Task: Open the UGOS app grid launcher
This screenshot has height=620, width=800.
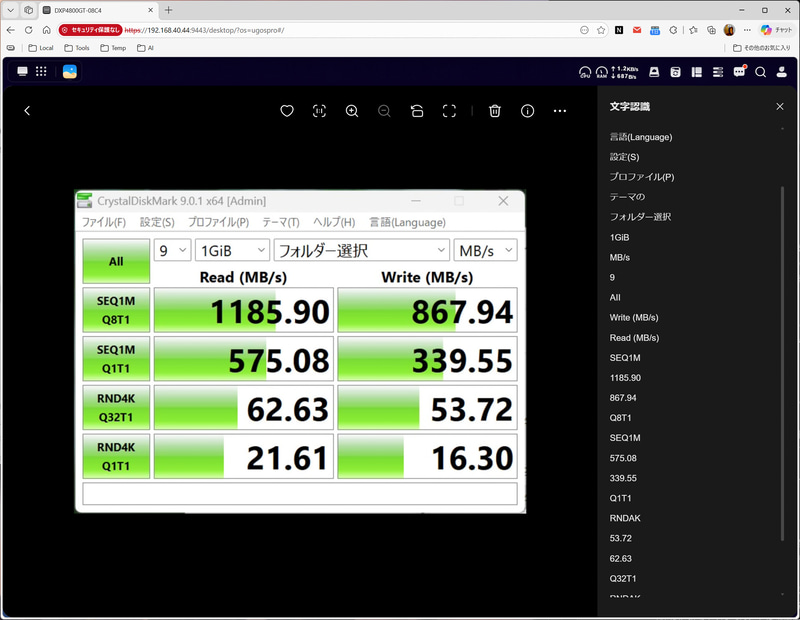Action: 41,71
